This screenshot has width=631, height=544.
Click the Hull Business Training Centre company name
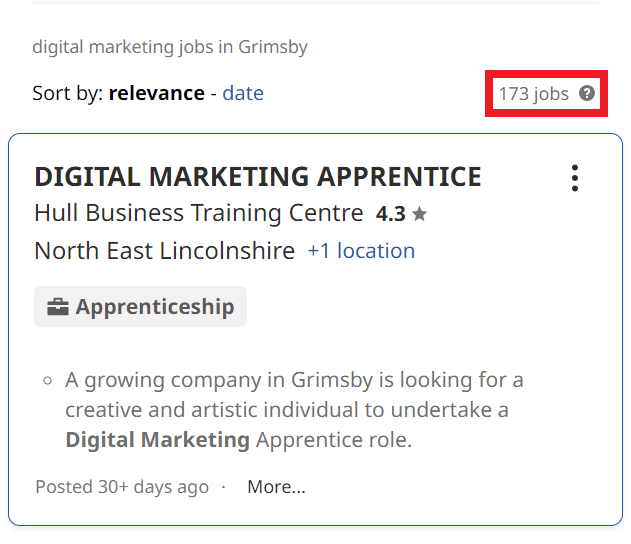coord(199,213)
